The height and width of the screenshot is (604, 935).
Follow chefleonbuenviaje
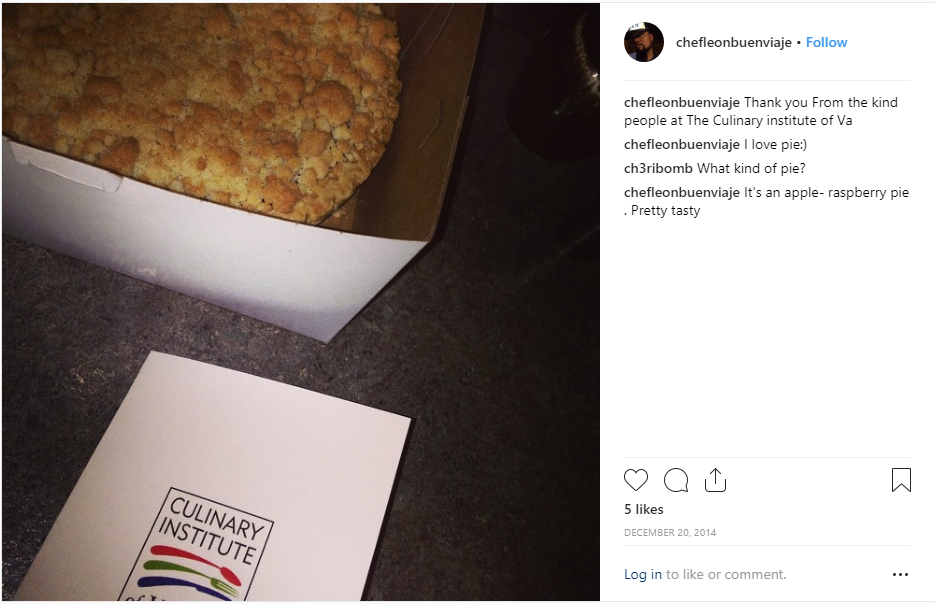(826, 42)
